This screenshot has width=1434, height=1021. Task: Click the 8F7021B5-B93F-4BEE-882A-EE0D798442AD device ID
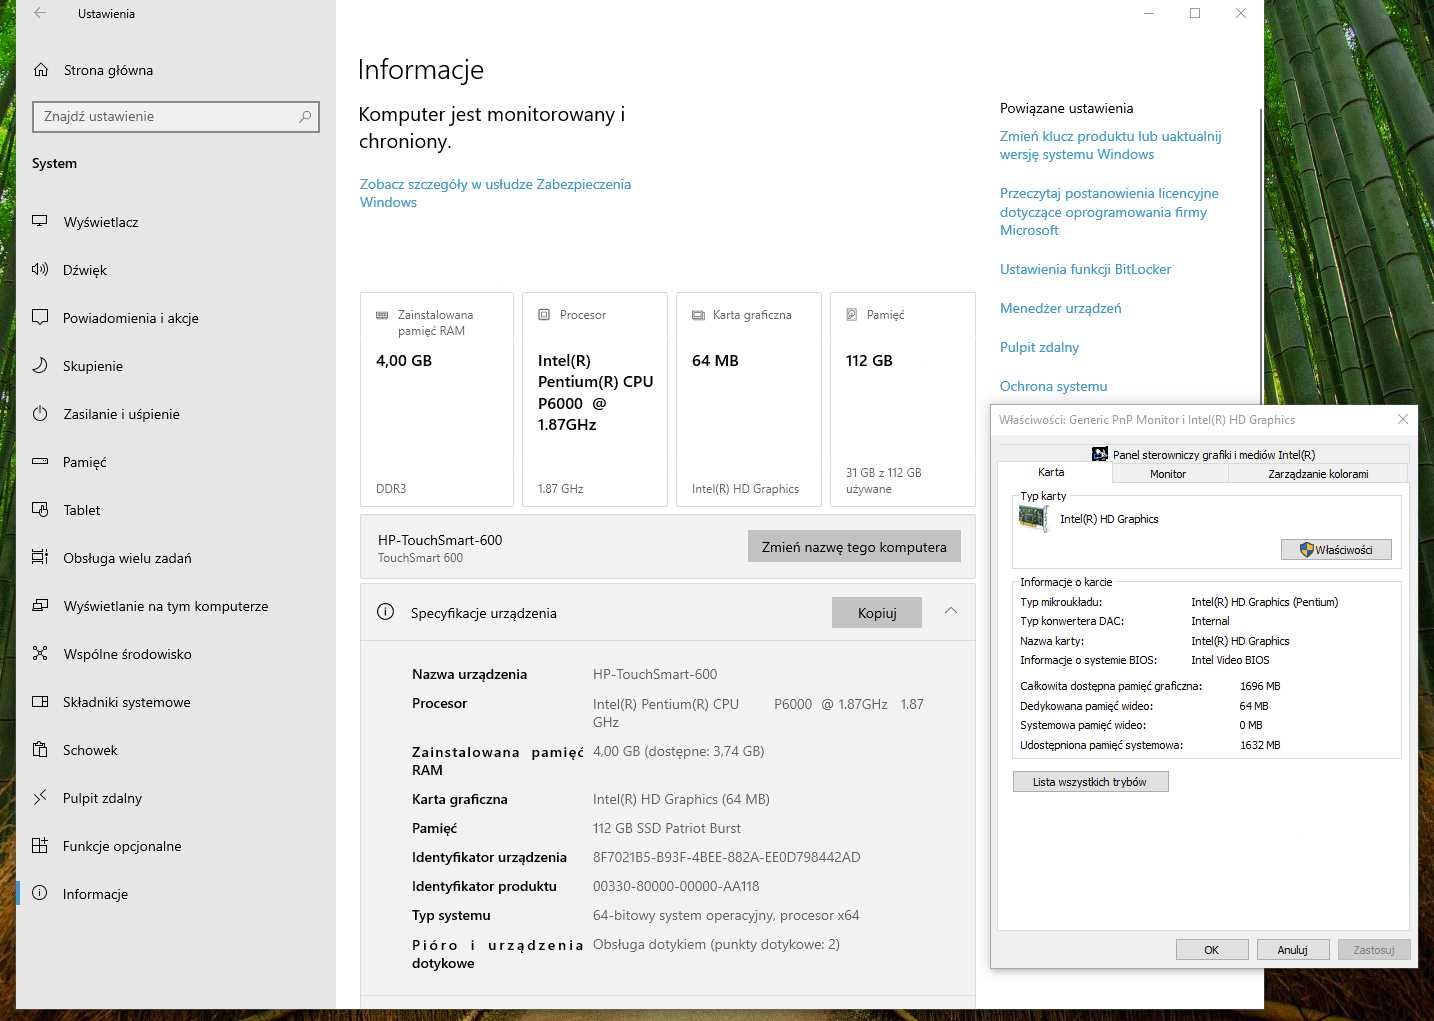coord(726,857)
